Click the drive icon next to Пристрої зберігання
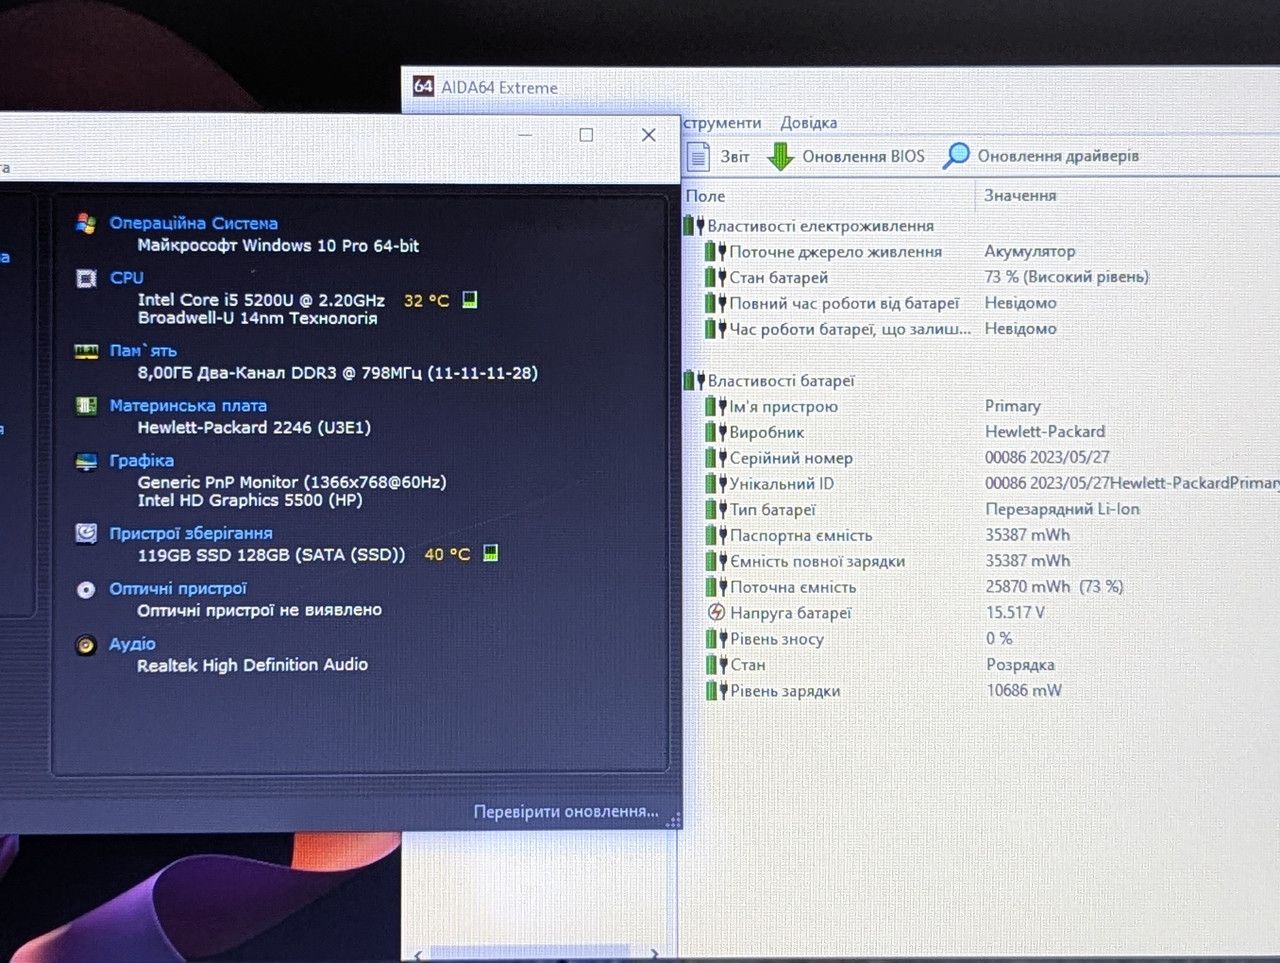Viewport: 1280px width, 963px height. click(x=86, y=533)
